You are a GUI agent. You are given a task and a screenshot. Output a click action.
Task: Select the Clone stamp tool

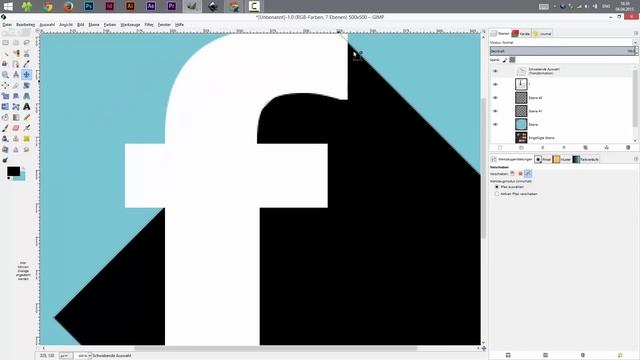[x=16, y=139]
